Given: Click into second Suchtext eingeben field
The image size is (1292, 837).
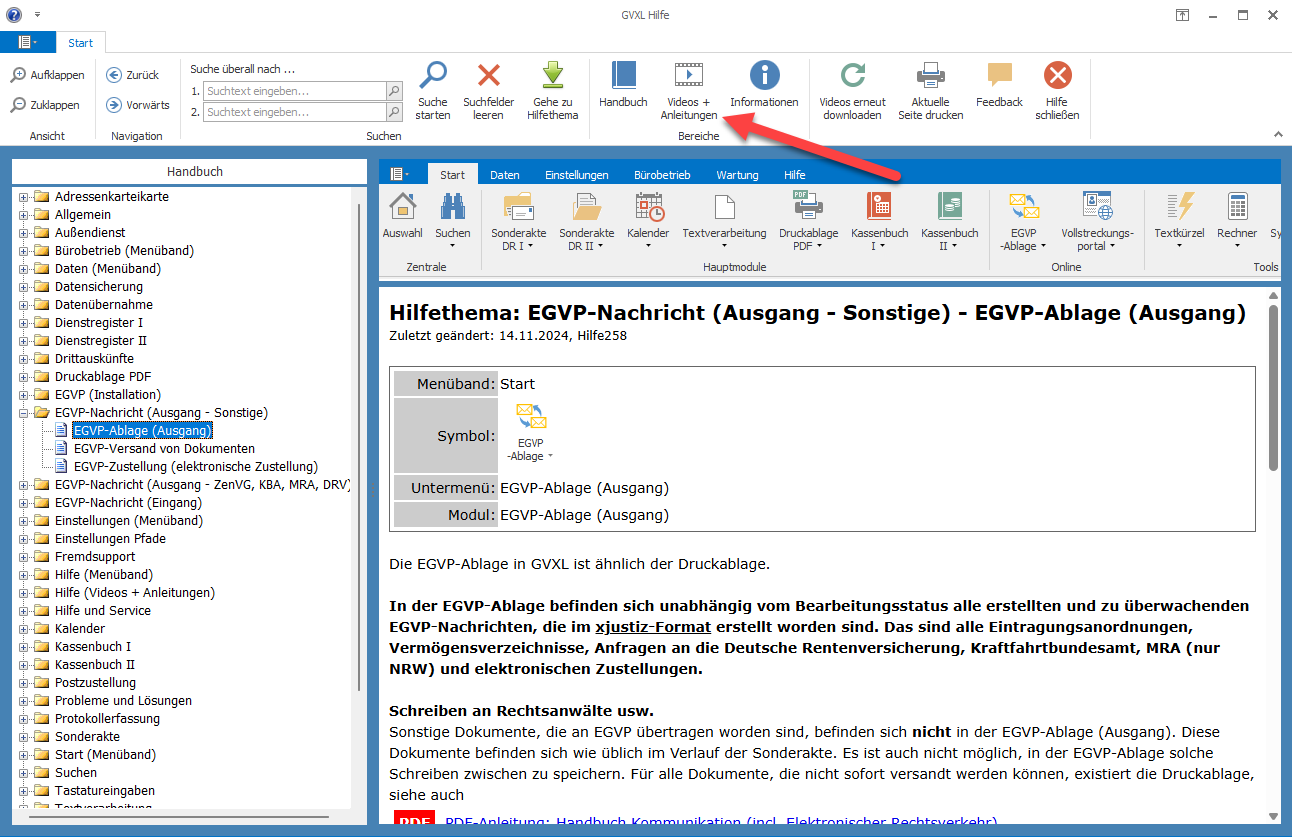Looking at the screenshot, I should pos(294,112).
